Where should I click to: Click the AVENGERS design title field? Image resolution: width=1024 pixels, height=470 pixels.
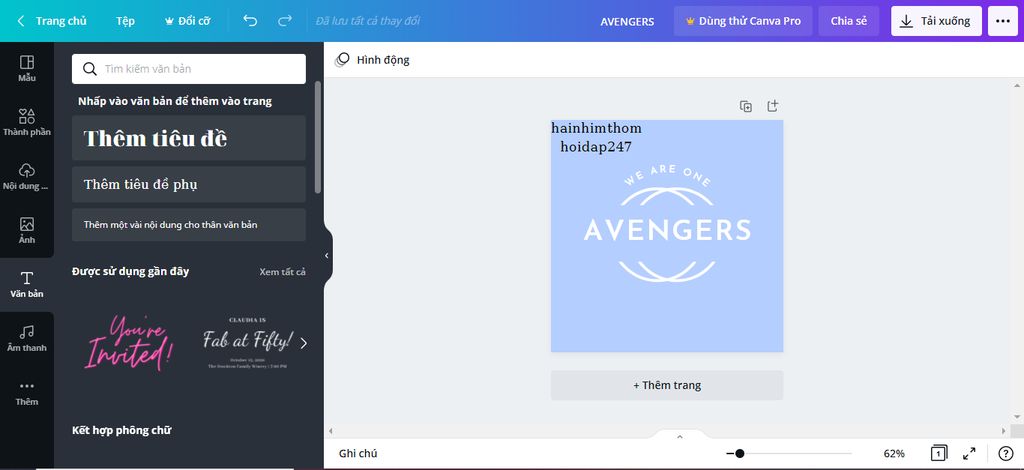pos(627,22)
